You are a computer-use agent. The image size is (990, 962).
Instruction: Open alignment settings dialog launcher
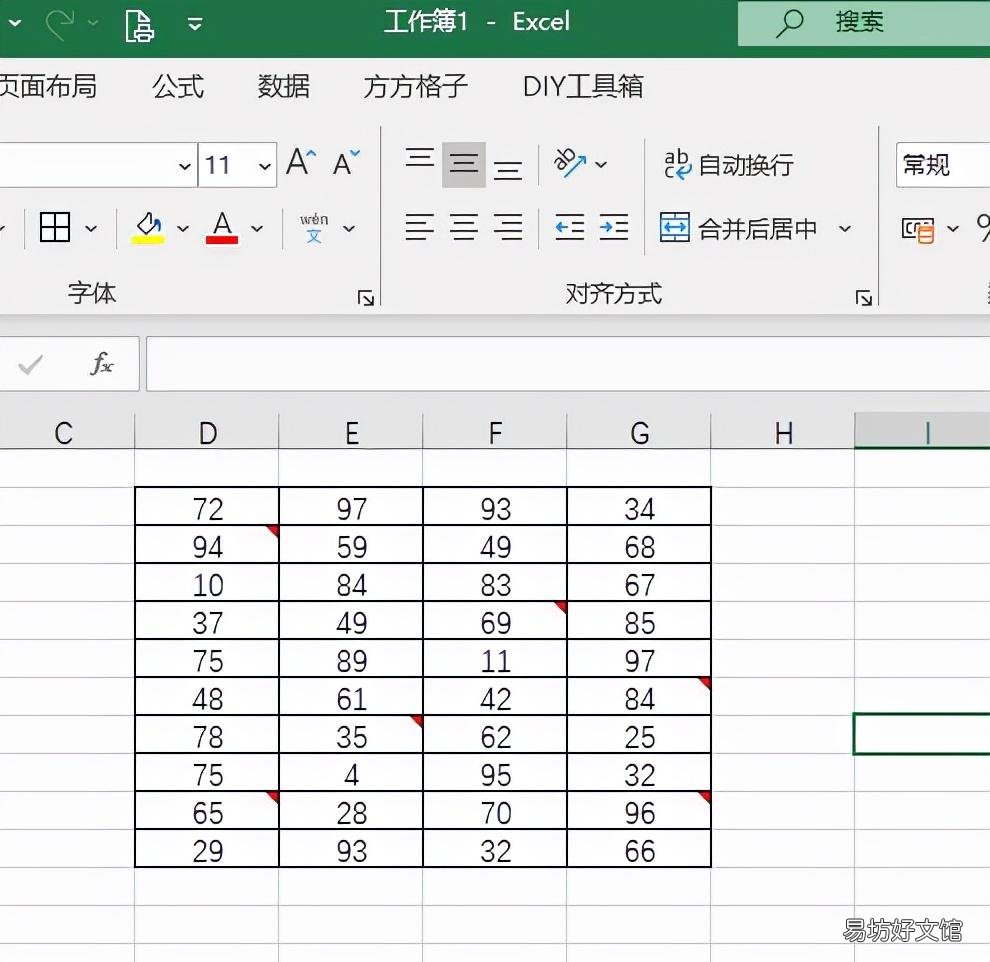coord(864,297)
